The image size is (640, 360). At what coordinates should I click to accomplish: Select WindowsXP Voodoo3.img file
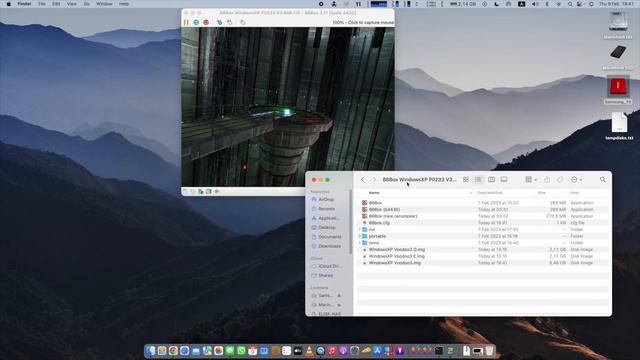point(483,263)
